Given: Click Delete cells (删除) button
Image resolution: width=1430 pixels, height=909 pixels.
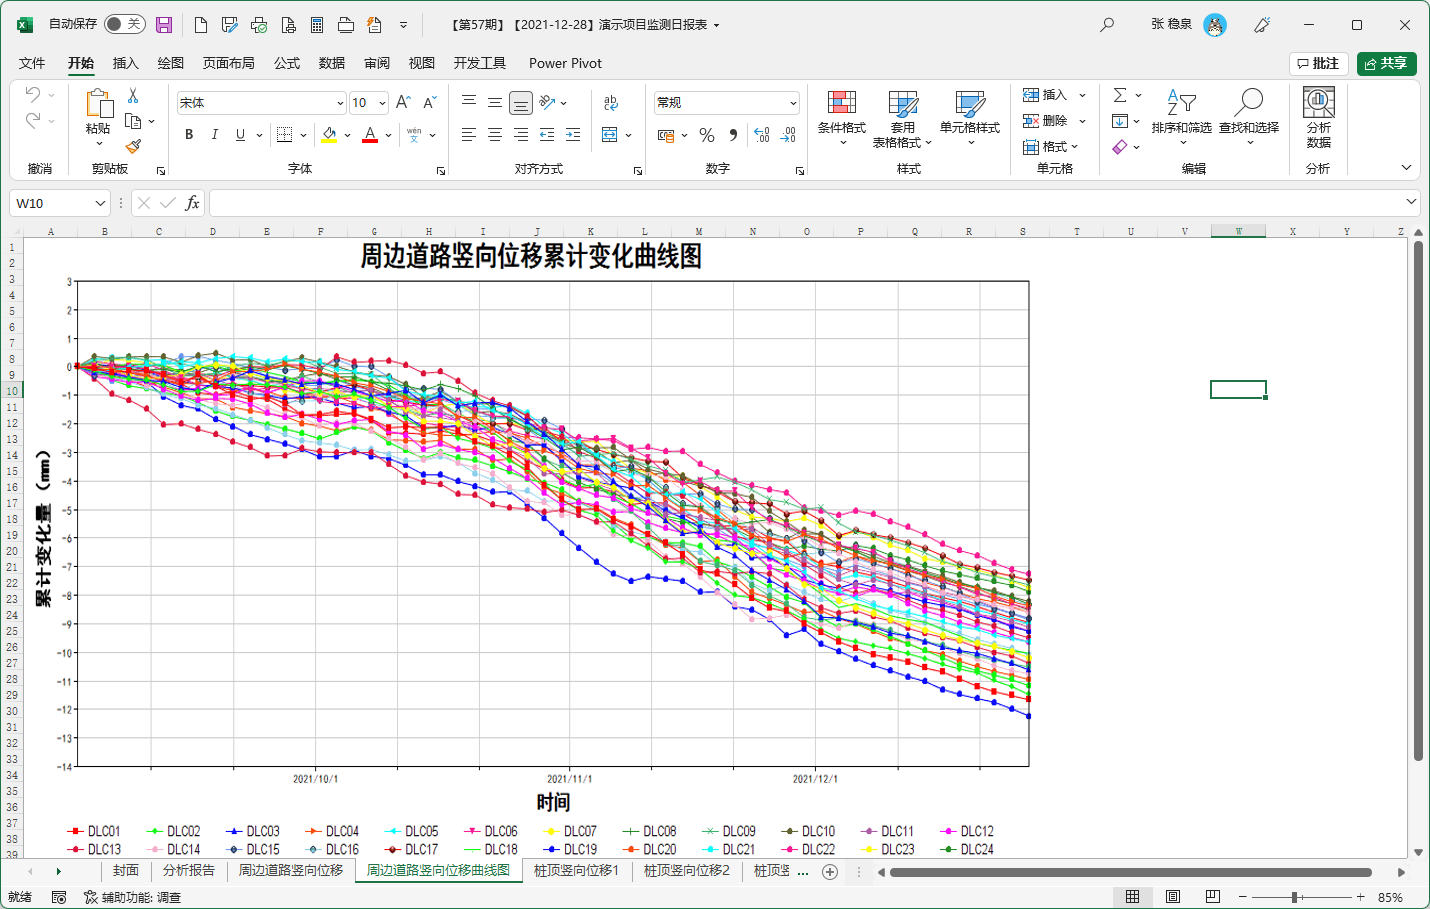Looking at the screenshot, I should tap(1045, 121).
